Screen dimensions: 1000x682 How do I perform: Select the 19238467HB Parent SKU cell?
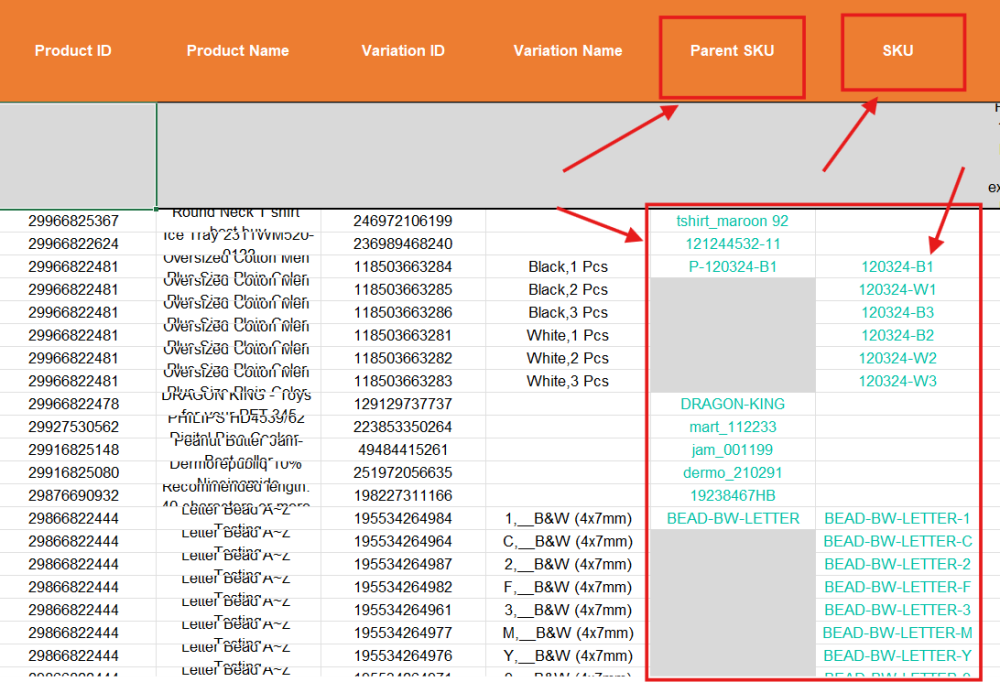click(x=732, y=496)
